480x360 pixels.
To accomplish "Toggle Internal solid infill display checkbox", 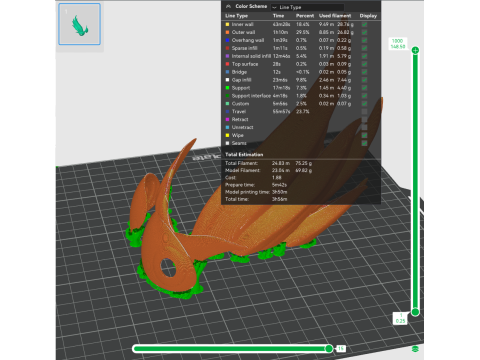I will pyautogui.click(x=364, y=56).
